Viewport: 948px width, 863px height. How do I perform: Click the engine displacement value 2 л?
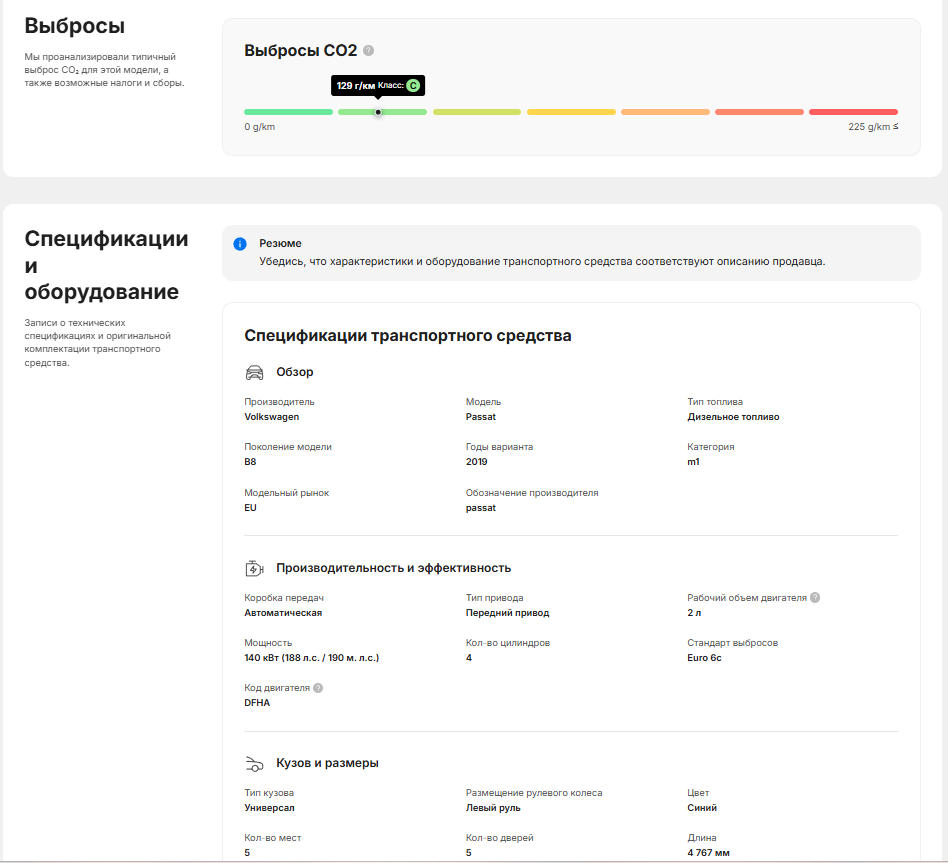click(x=694, y=613)
